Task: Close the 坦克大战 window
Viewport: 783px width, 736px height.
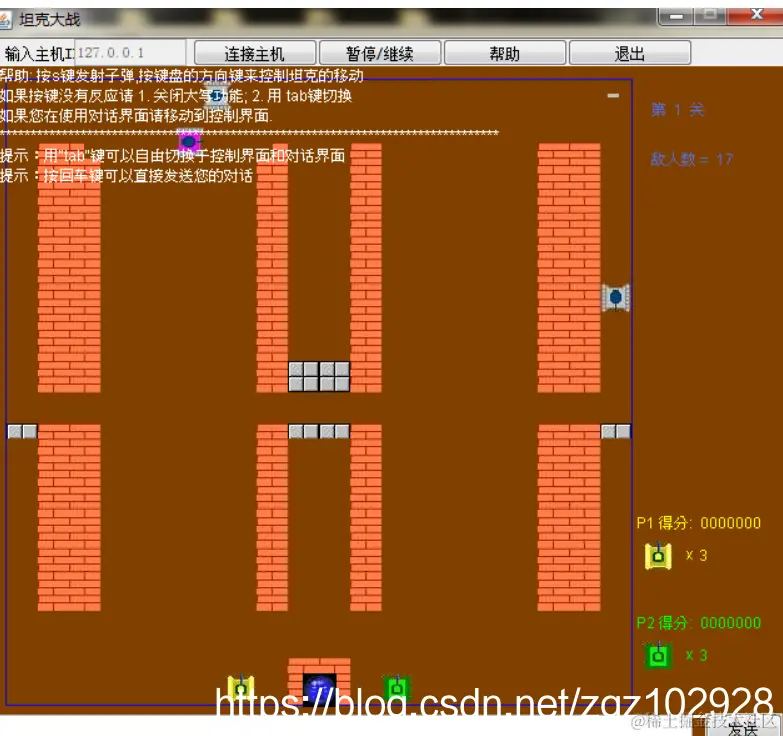Action: (x=756, y=15)
